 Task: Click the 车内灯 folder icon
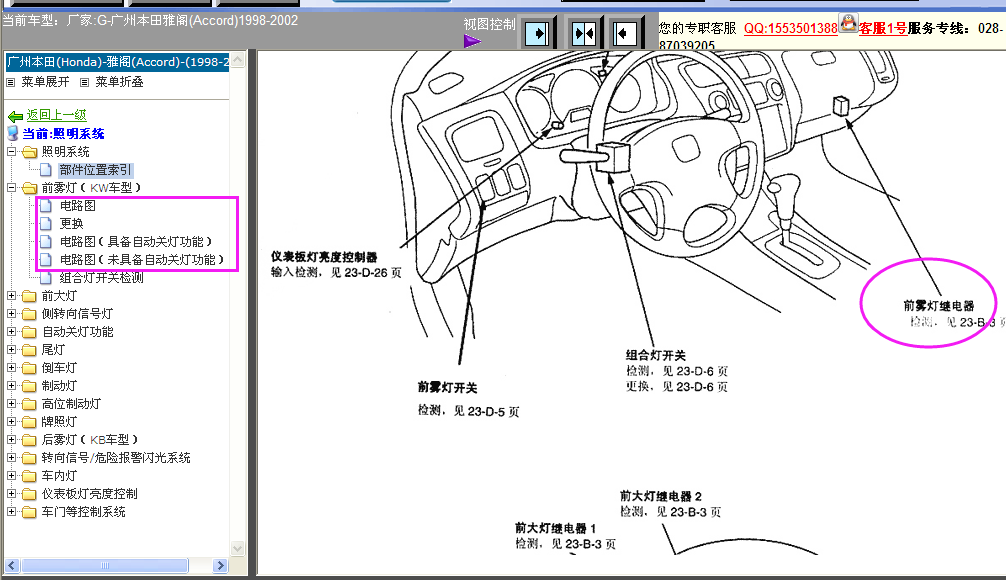(x=30, y=476)
